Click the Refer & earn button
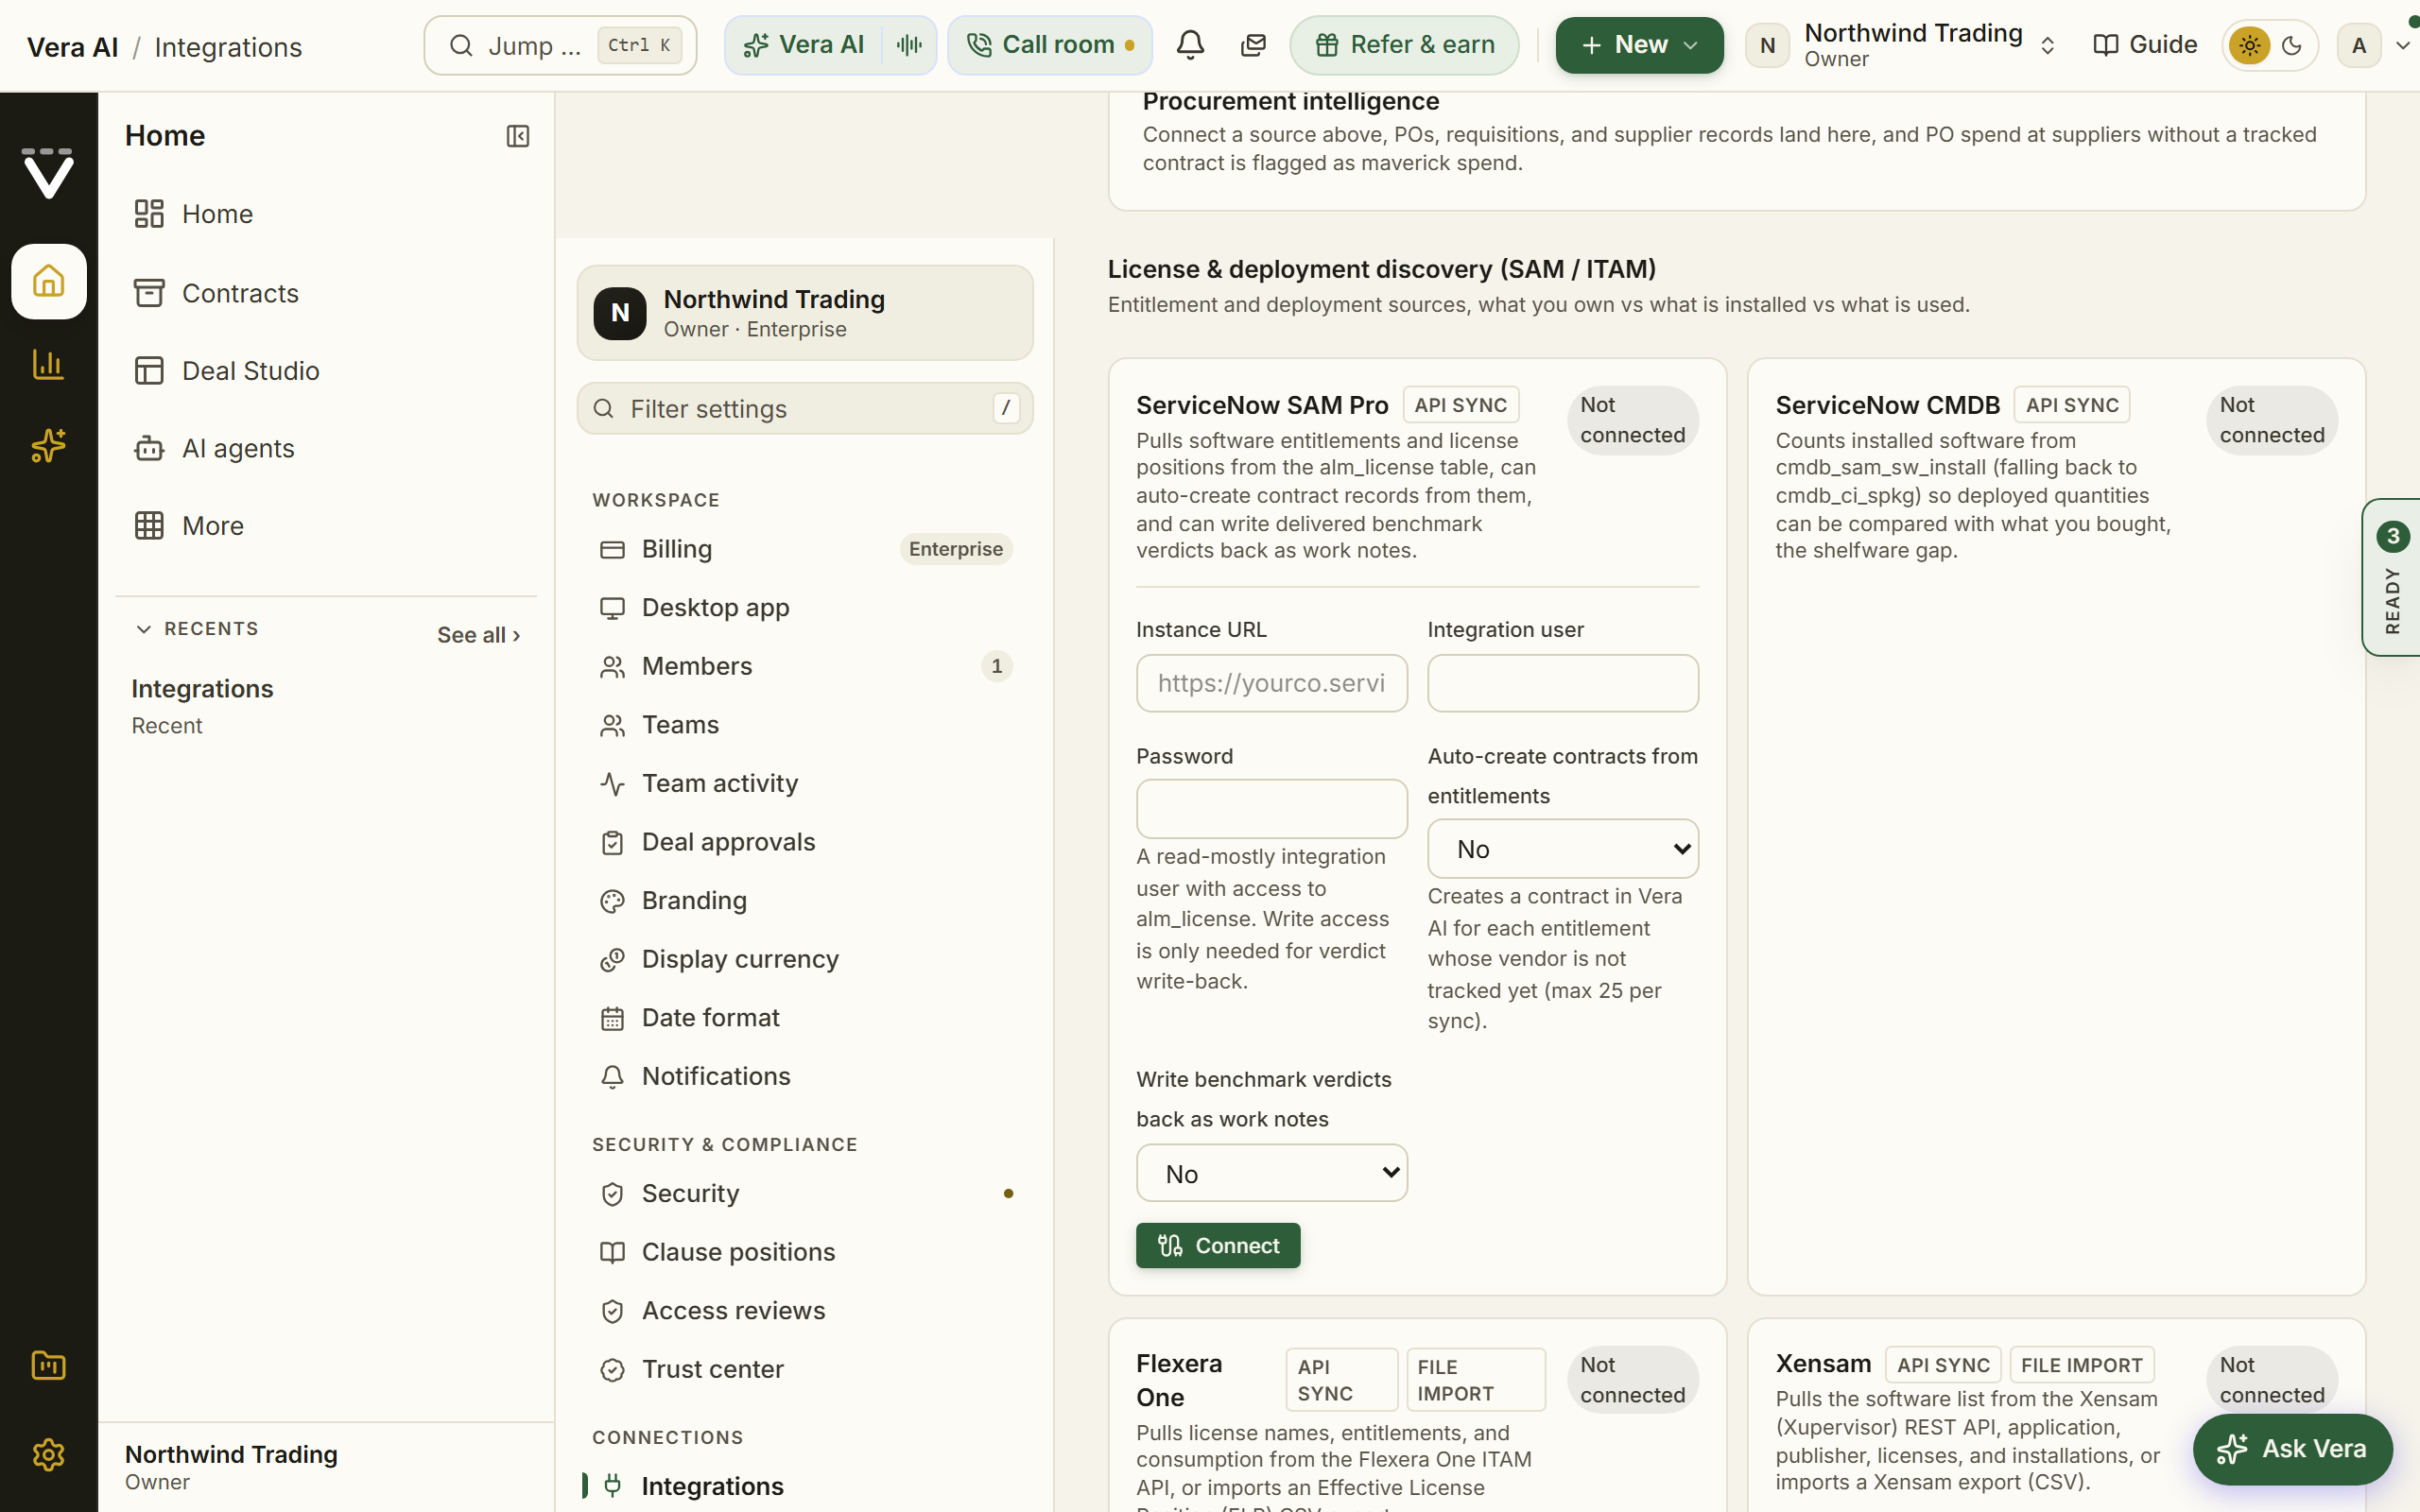Image resolution: width=2420 pixels, height=1512 pixels. pos(1404,45)
